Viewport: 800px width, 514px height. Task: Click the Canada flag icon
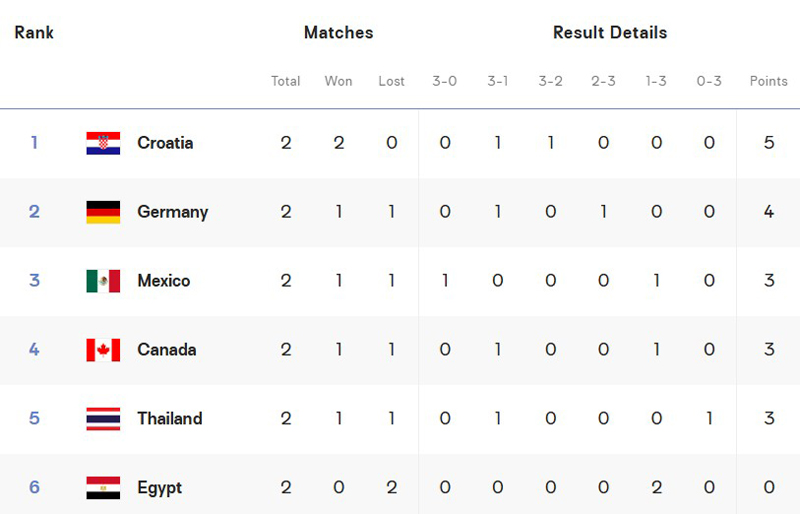click(103, 350)
